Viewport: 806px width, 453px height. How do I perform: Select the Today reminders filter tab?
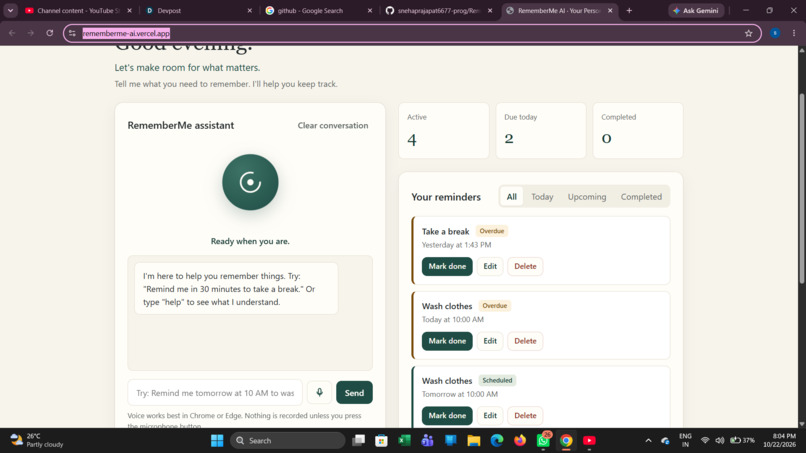pos(542,196)
